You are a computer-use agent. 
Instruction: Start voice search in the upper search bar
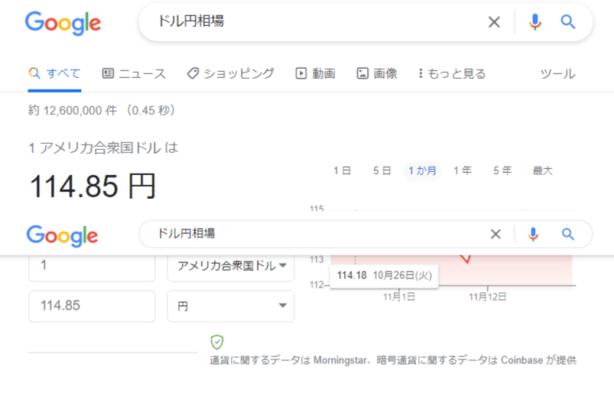pyautogui.click(x=535, y=22)
